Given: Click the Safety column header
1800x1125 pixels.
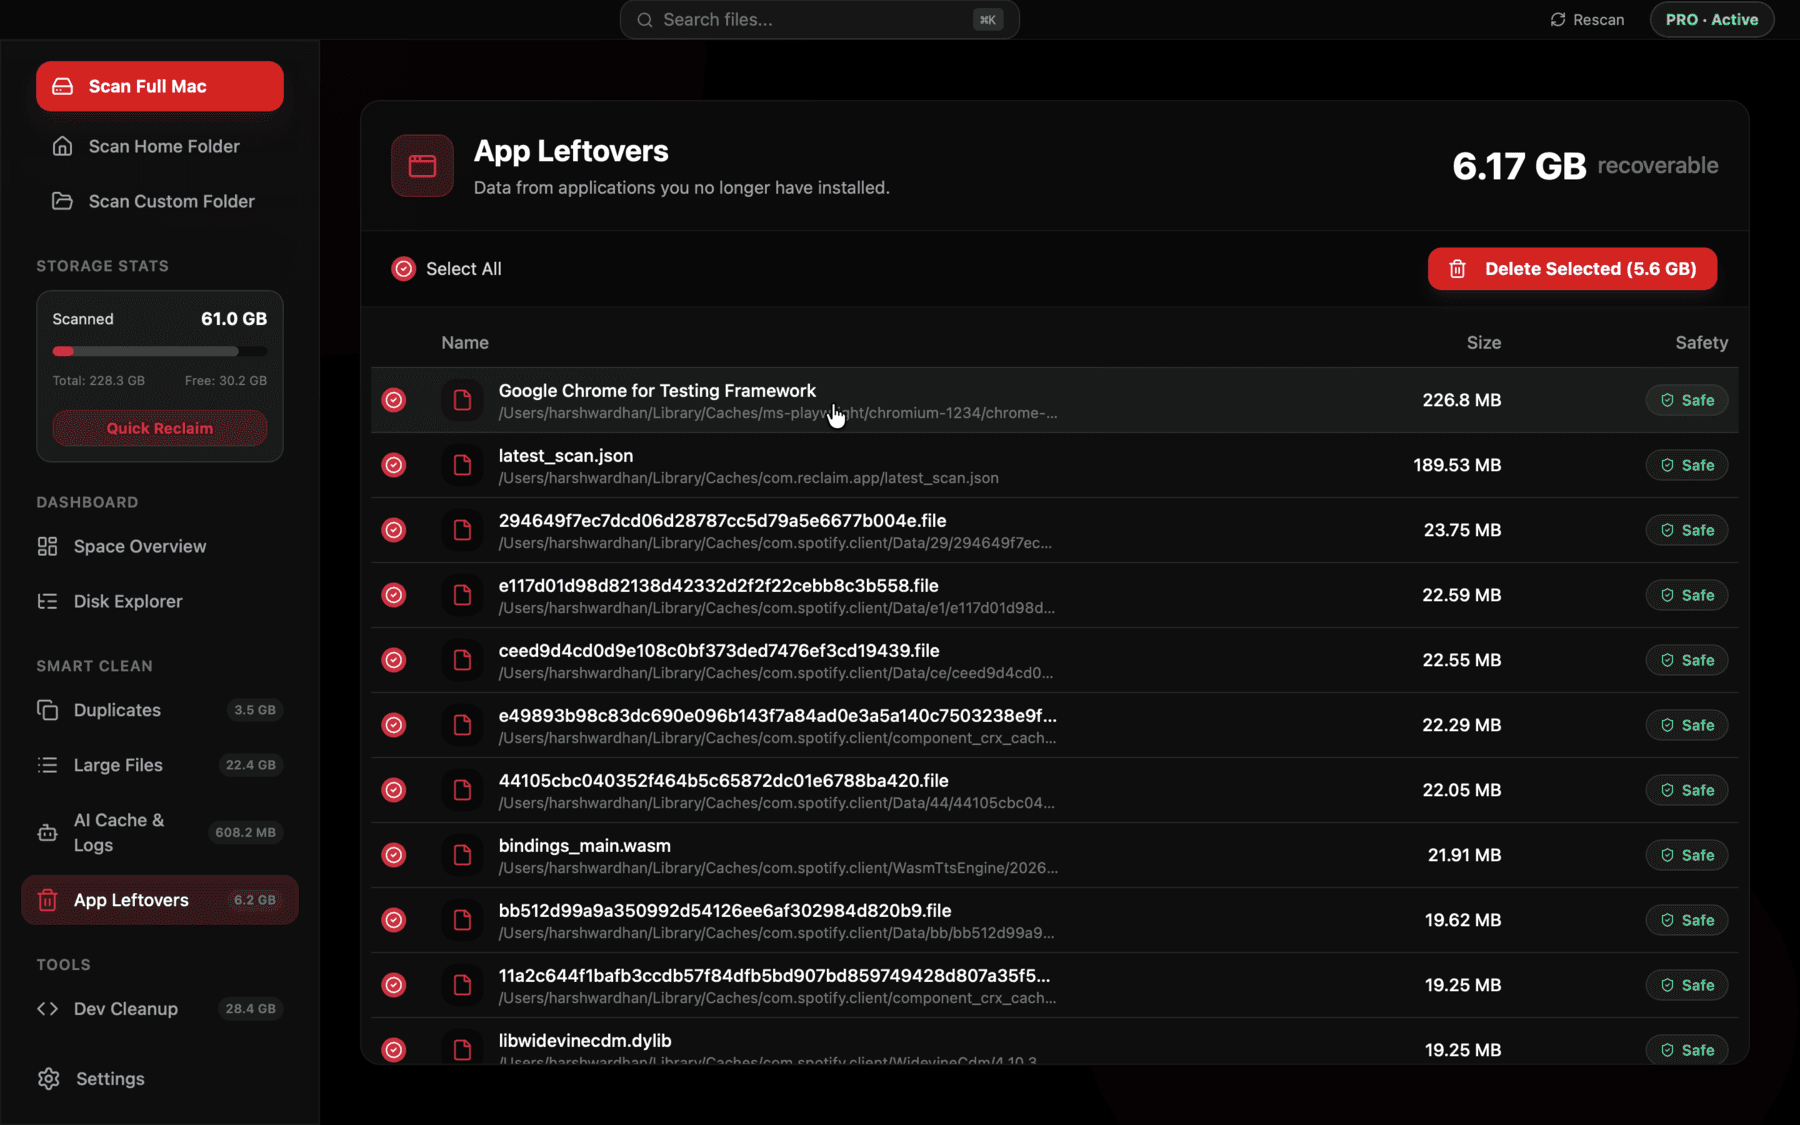Looking at the screenshot, I should [1701, 343].
